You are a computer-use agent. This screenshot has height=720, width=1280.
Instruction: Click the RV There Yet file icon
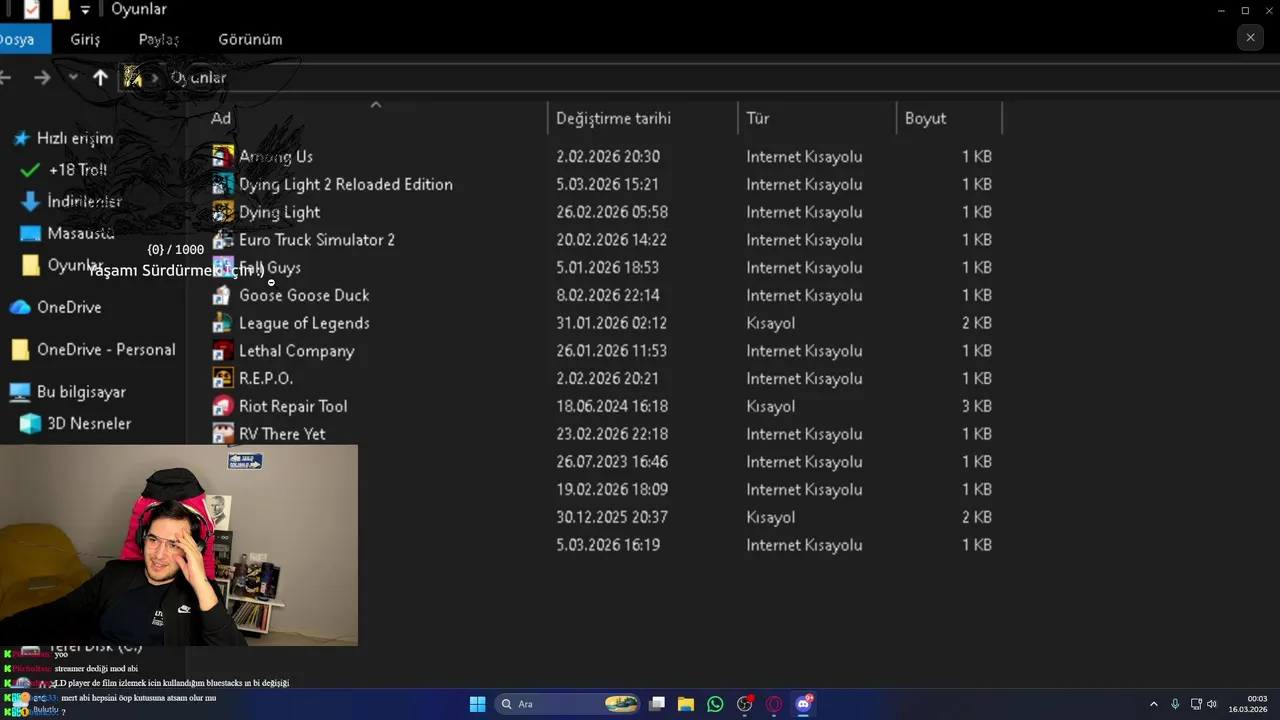pyautogui.click(x=223, y=434)
